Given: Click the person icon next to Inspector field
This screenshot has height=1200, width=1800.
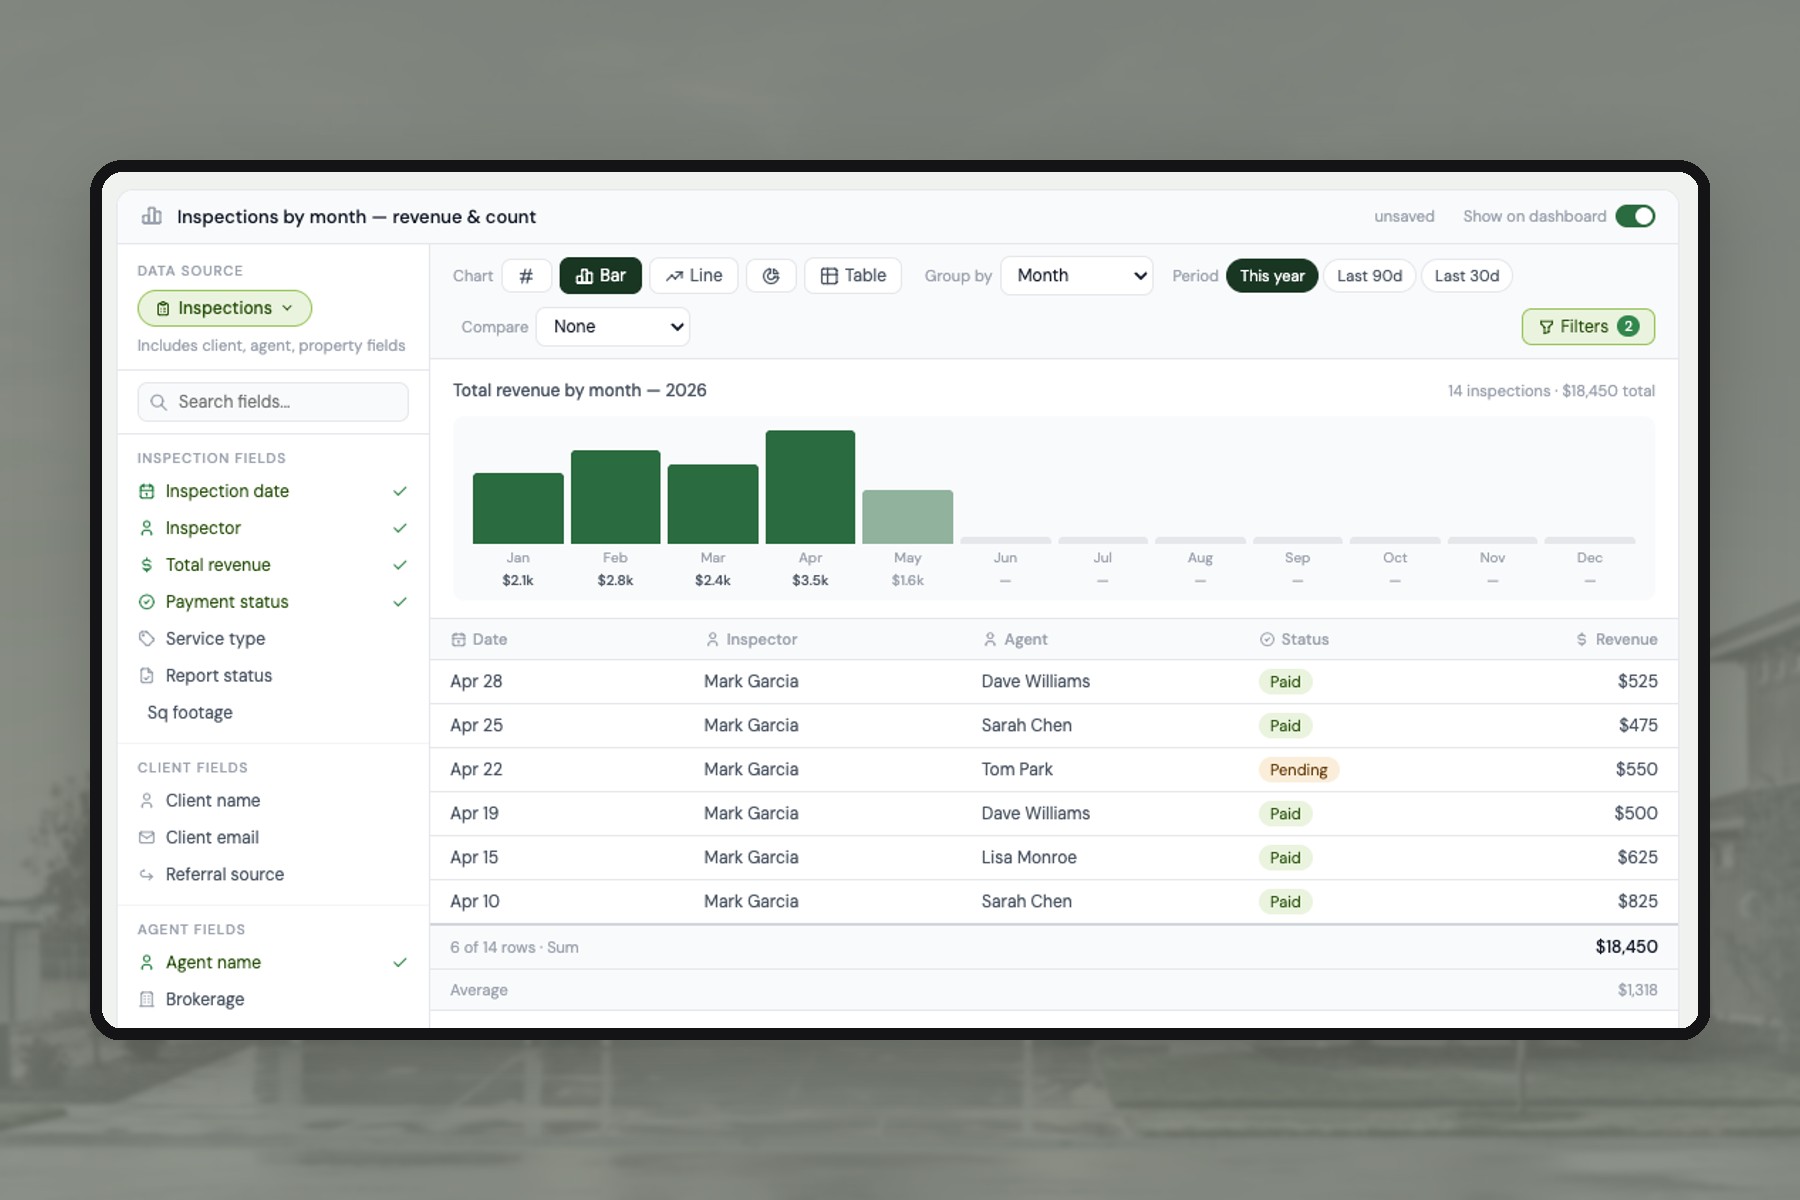Looking at the screenshot, I should click(x=147, y=528).
